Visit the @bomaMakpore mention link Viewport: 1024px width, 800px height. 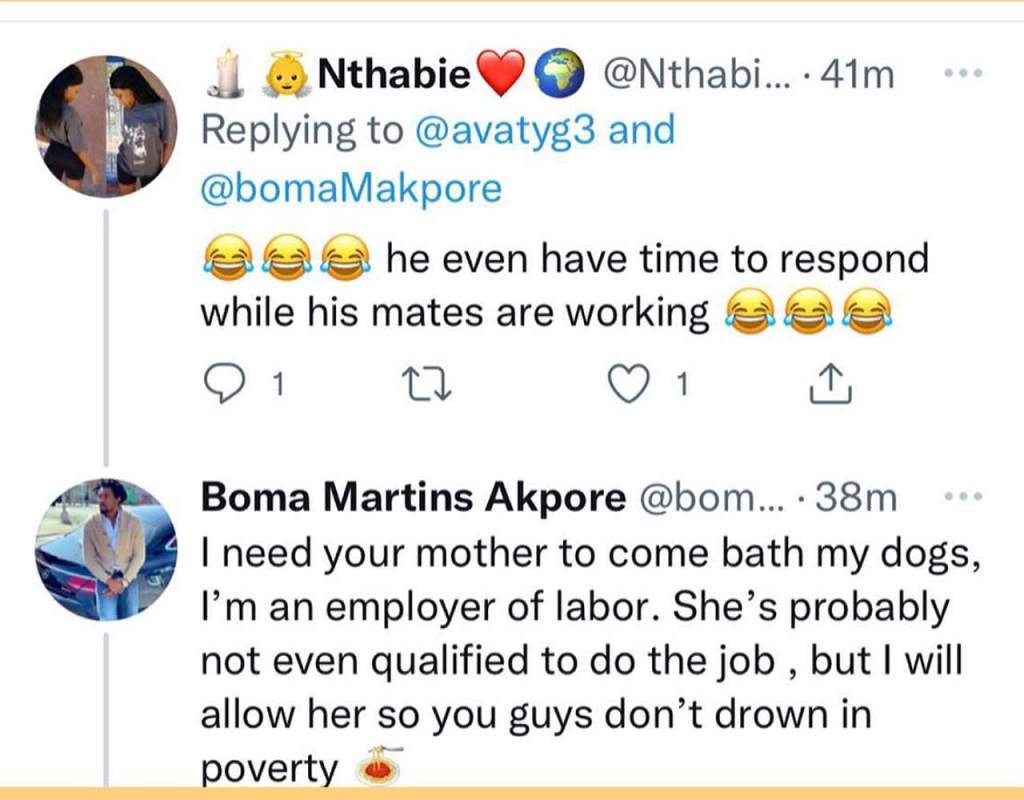click(x=351, y=188)
